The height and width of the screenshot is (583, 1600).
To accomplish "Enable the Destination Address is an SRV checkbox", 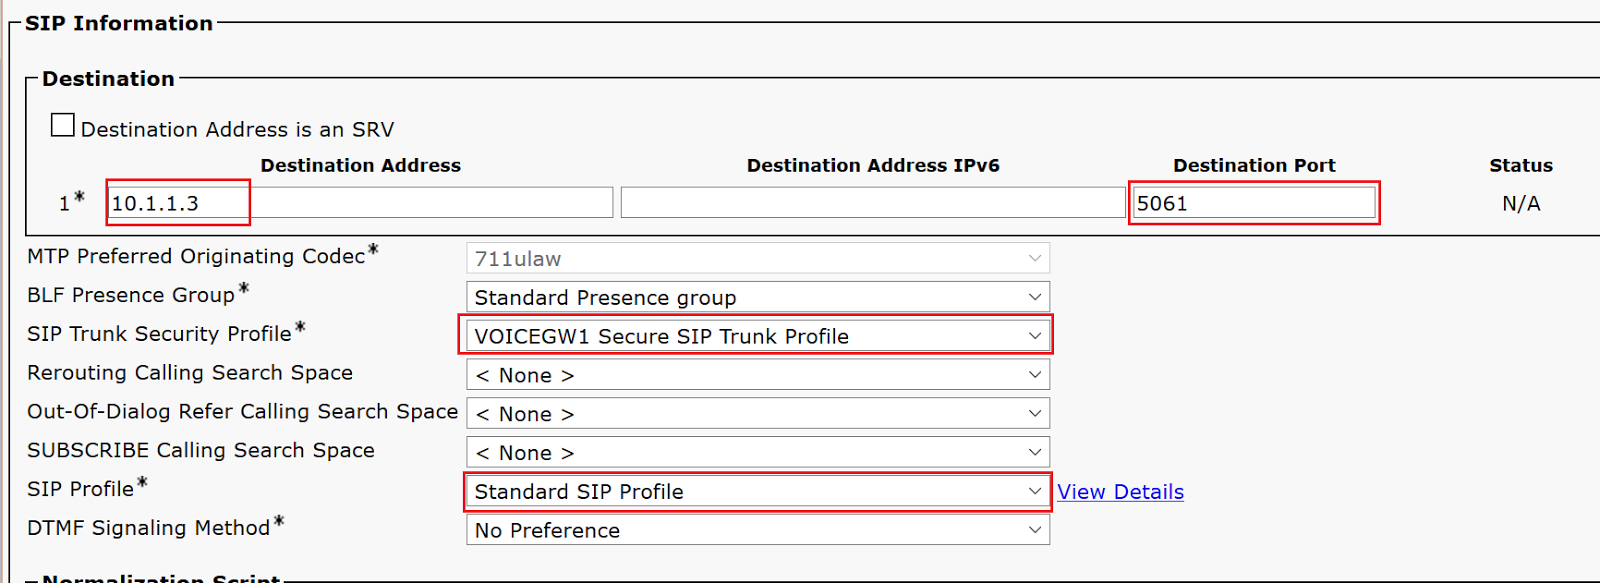I will (63, 125).
